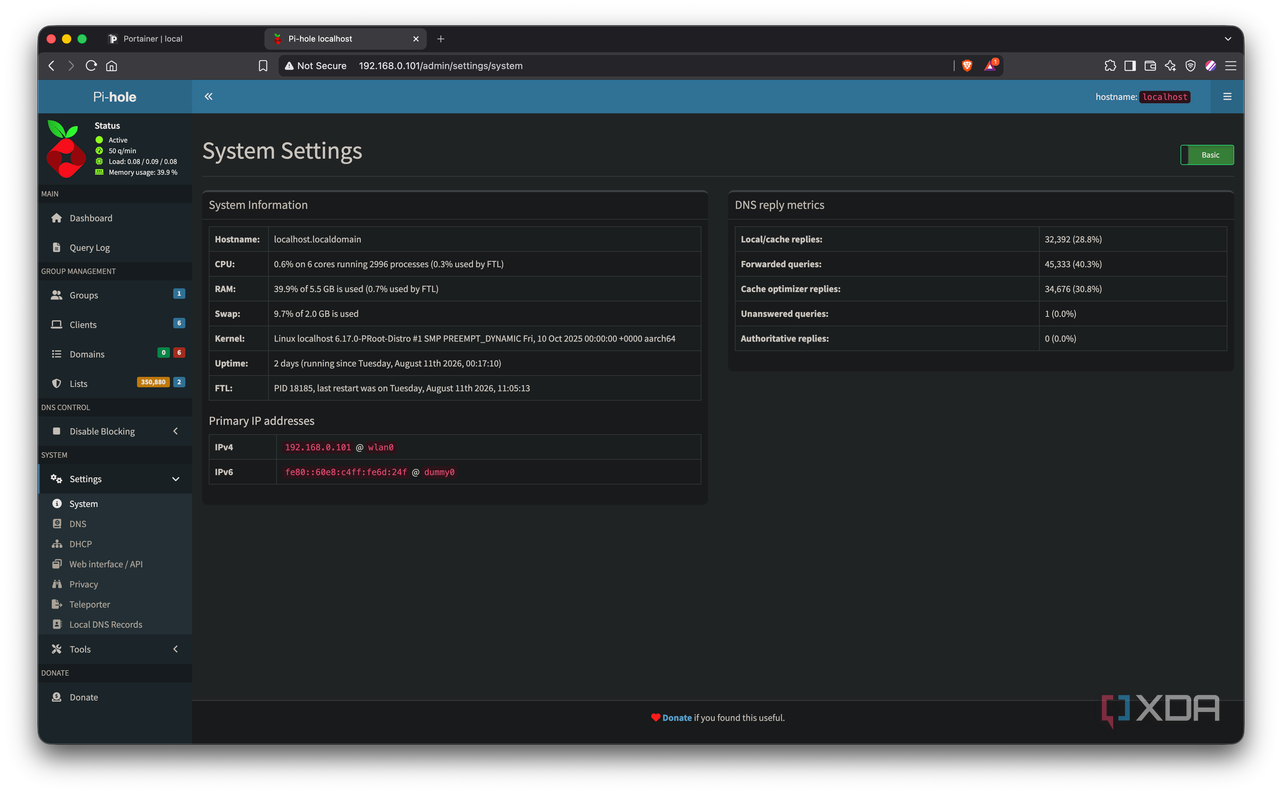This screenshot has width=1282, height=794.
Task: Open the browser main menu
Action: pyautogui.click(x=1231, y=66)
